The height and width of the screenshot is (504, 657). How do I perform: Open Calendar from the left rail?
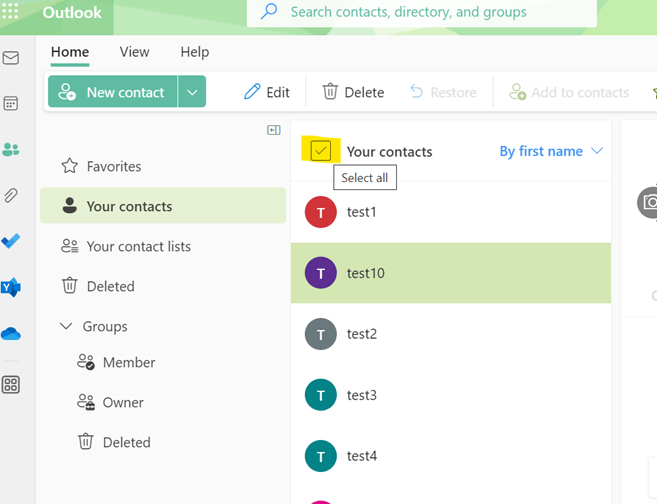(10, 103)
